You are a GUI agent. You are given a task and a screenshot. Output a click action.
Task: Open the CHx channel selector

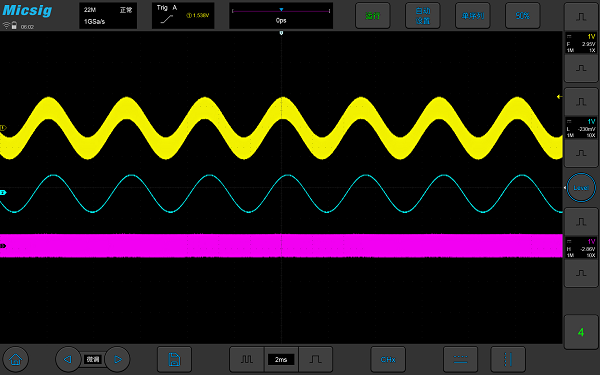(x=388, y=359)
